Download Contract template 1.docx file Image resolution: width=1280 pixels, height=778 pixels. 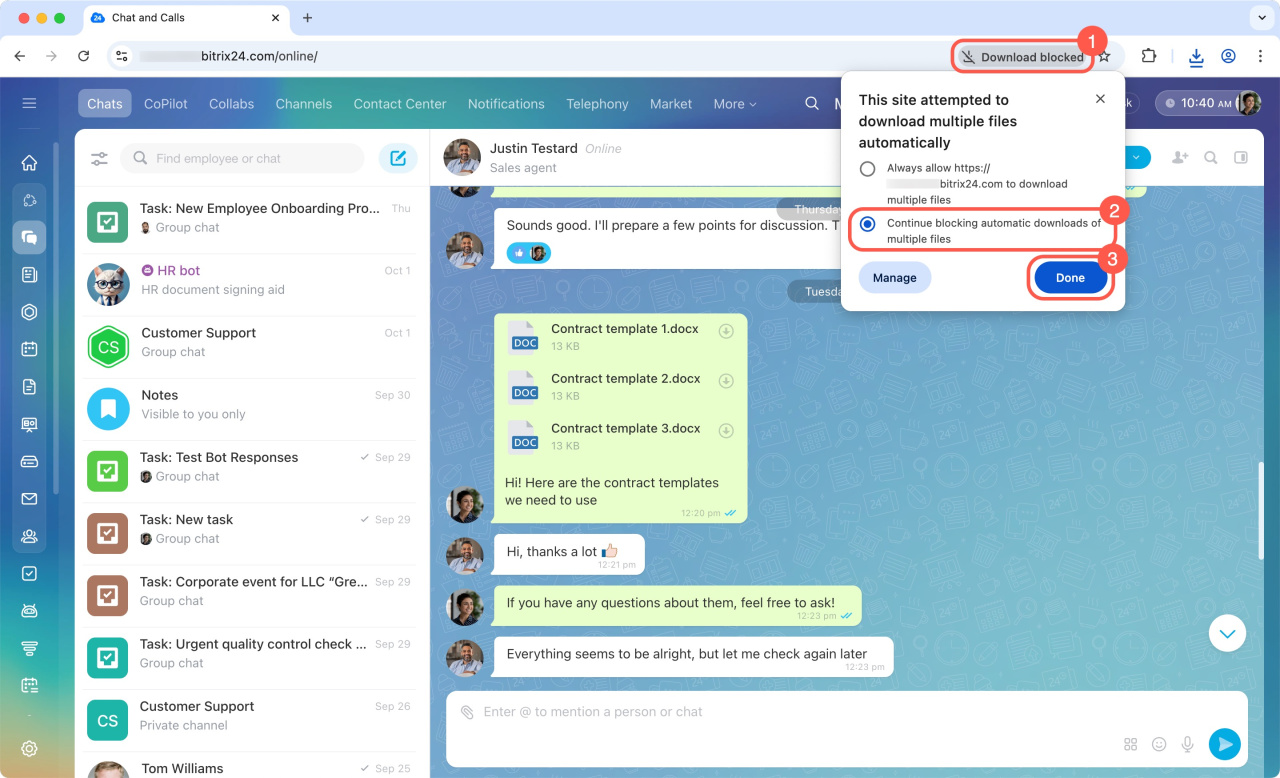[727, 331]
